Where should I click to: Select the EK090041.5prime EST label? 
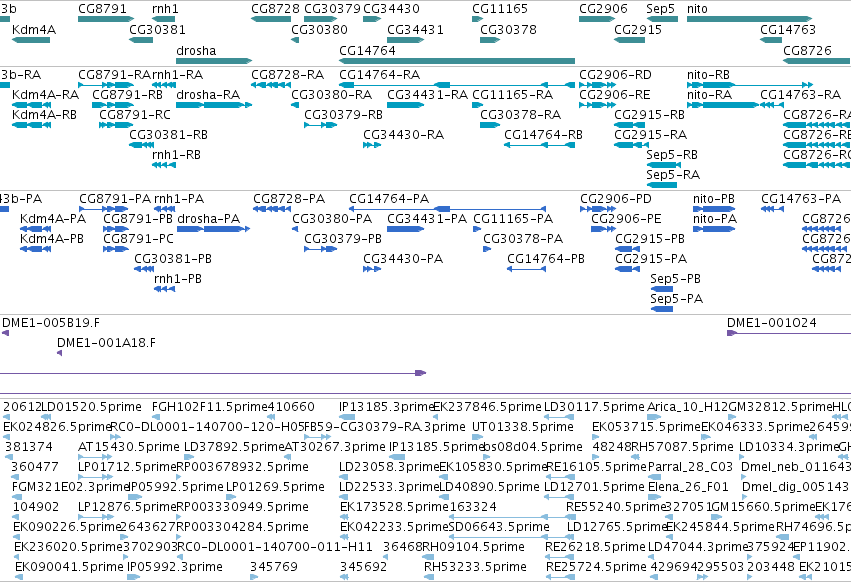(69, 567)
